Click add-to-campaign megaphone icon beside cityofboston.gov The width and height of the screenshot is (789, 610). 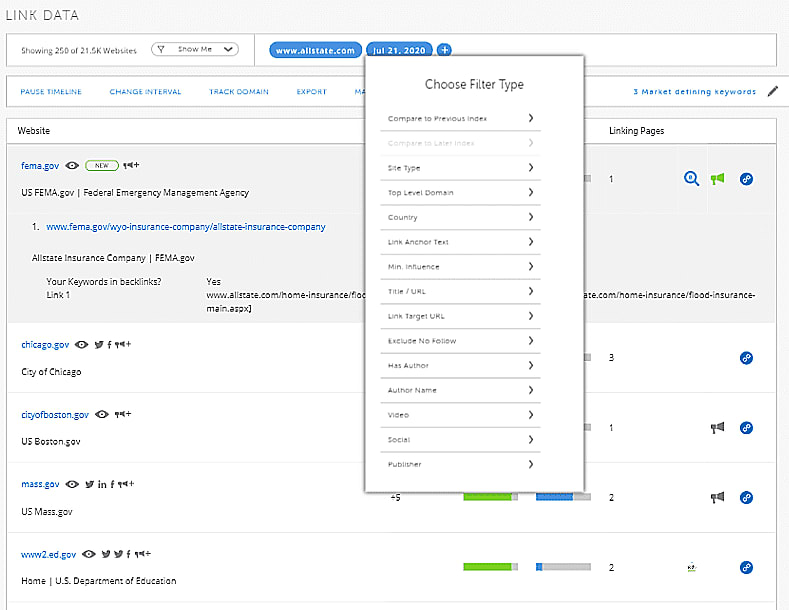(123, 414)
